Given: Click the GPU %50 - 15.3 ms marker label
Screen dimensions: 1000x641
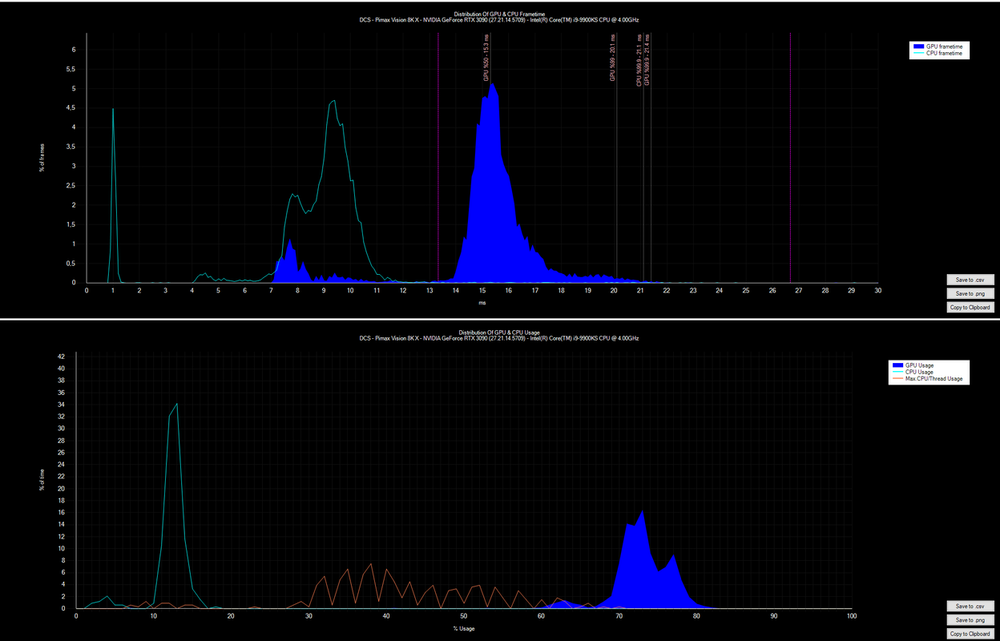Looking at the screenshot, I should 486,58.
